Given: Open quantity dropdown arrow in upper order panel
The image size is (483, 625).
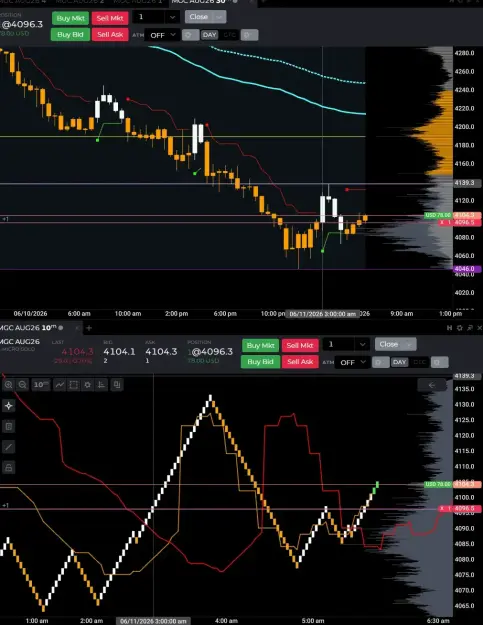Looking at the screenshot, I should coord(172,17).
